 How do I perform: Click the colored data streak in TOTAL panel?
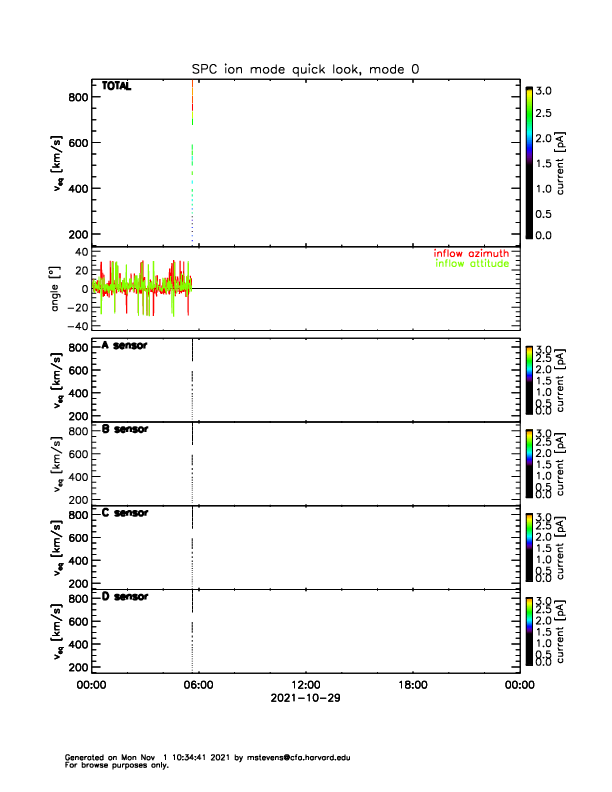[192, 110]
